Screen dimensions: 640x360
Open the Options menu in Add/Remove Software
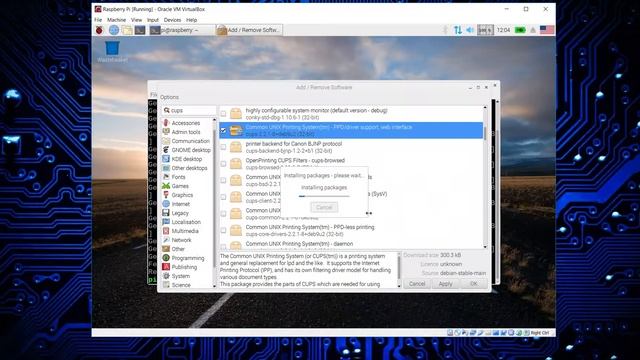[169, 97]
